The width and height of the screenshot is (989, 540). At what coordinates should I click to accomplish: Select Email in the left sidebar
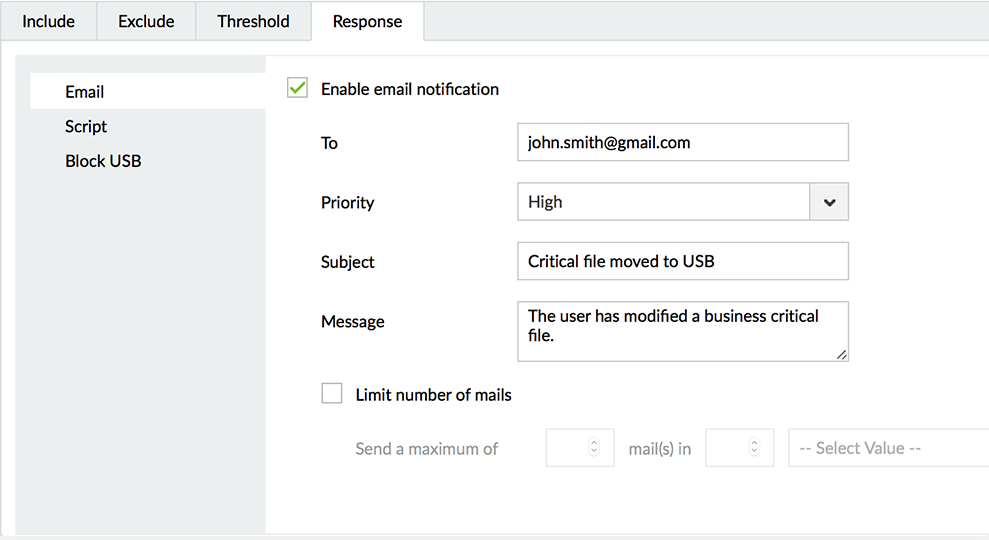(85, 92)
